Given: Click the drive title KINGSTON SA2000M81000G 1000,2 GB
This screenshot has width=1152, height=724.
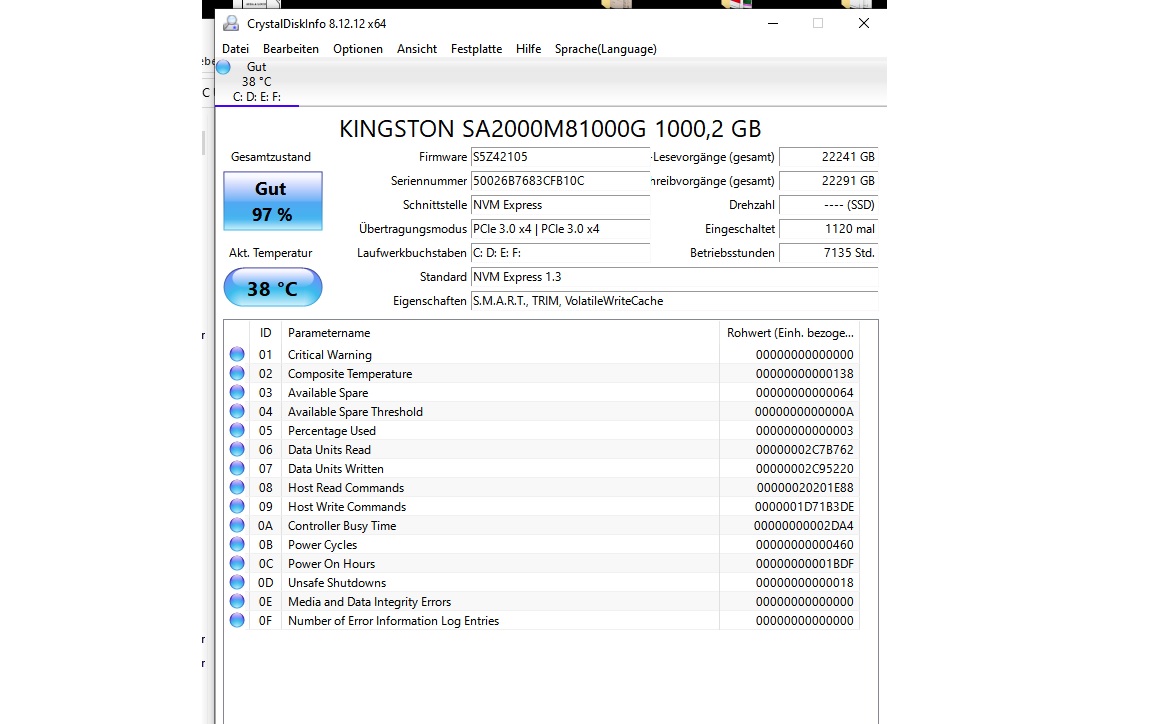Looking at the screenshot, I should coord(550,129).
